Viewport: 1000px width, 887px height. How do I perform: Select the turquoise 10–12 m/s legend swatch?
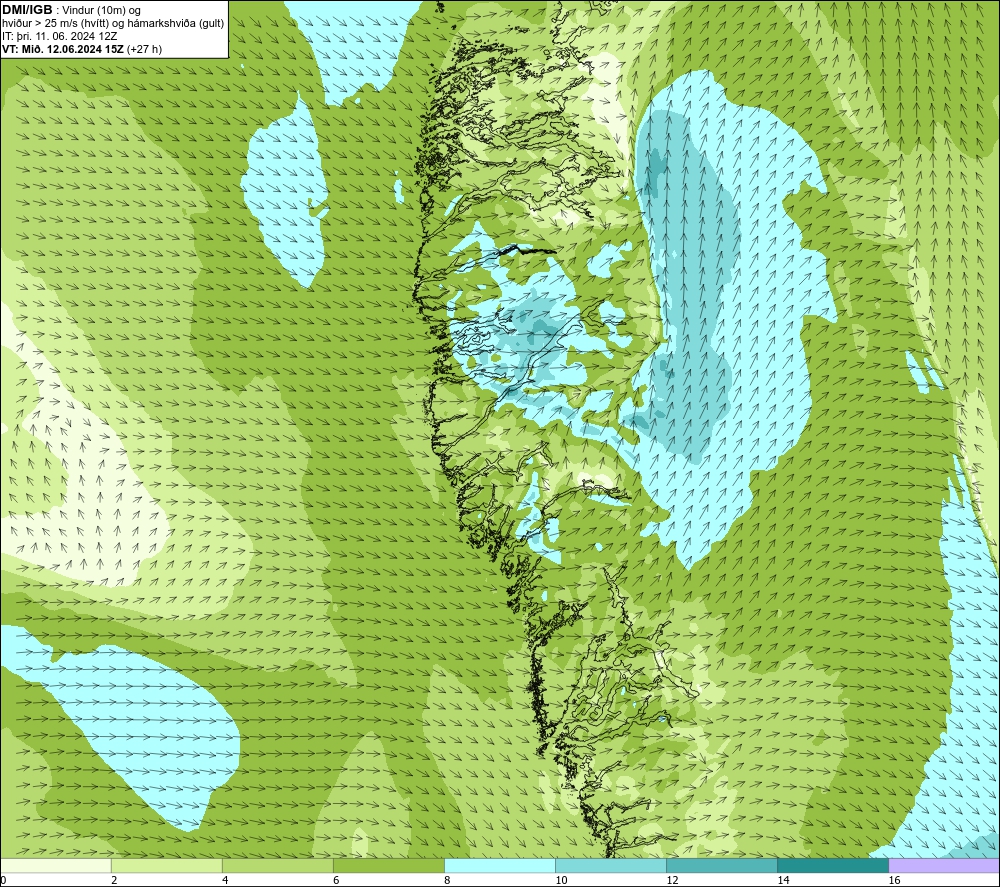tap(611, 865)
